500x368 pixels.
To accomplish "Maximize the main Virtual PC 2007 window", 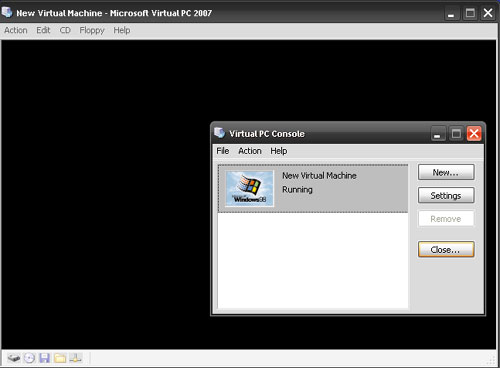I will click(x=470, y=13).
